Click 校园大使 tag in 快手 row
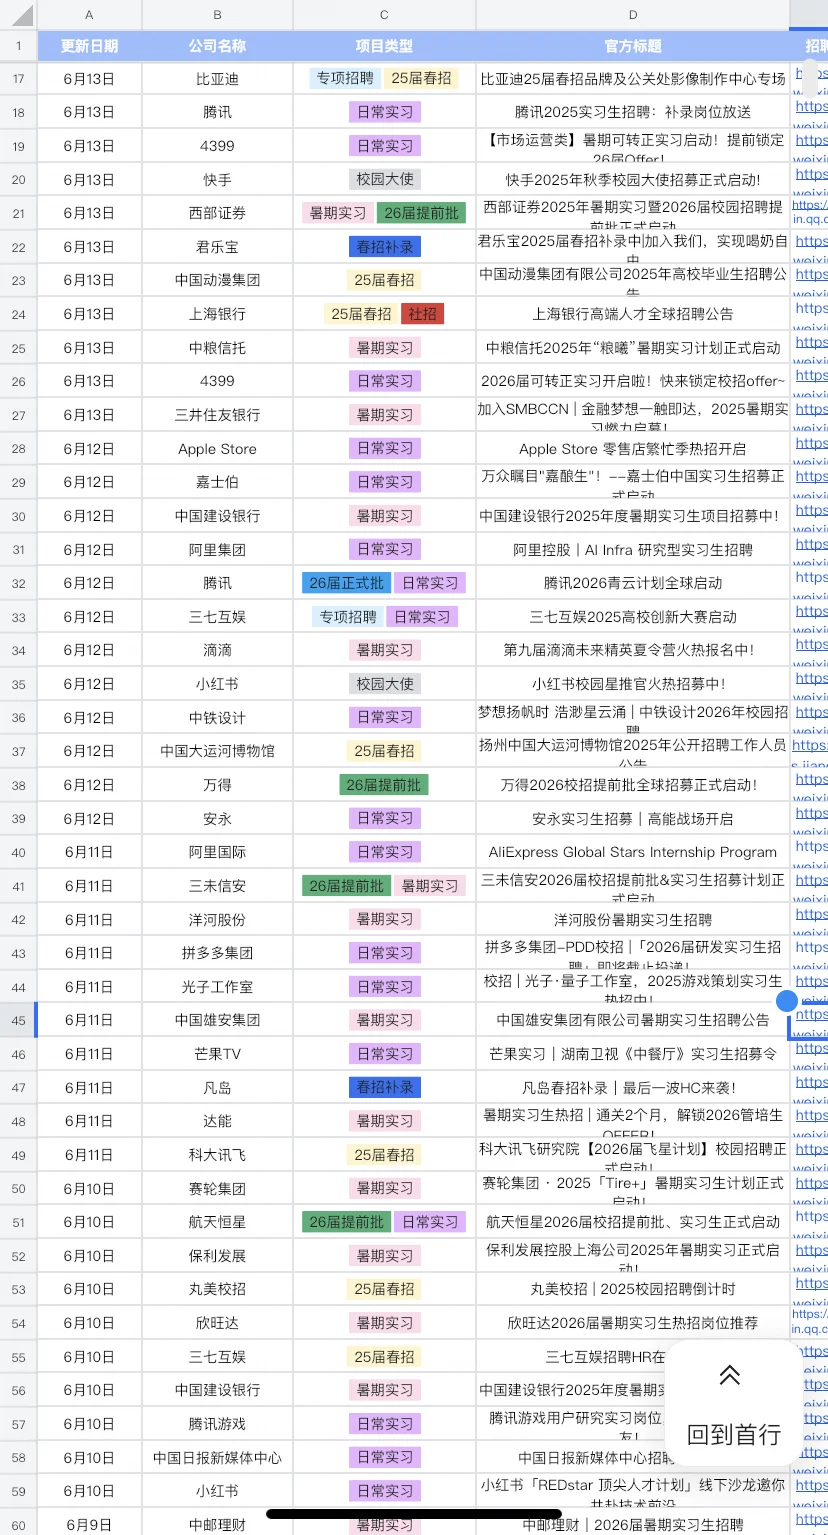This screenshot has height=1535, width=828. 384,180
